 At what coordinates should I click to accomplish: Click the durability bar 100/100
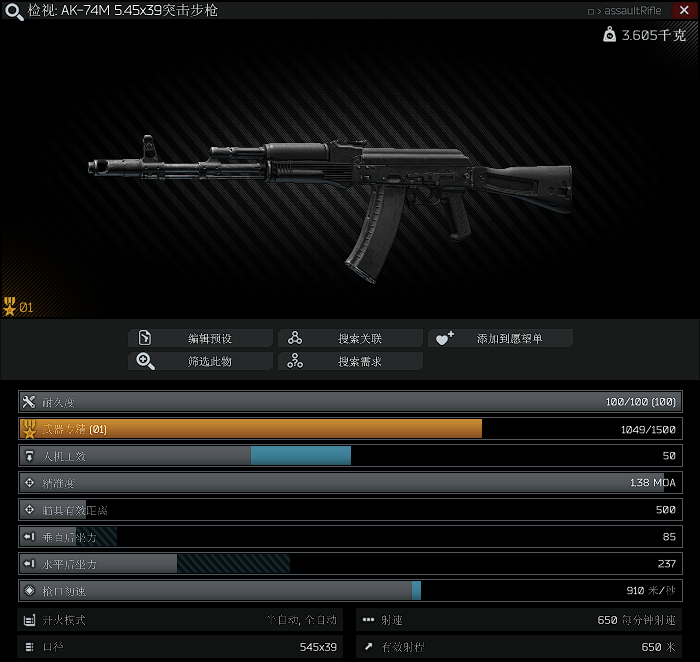350,402
